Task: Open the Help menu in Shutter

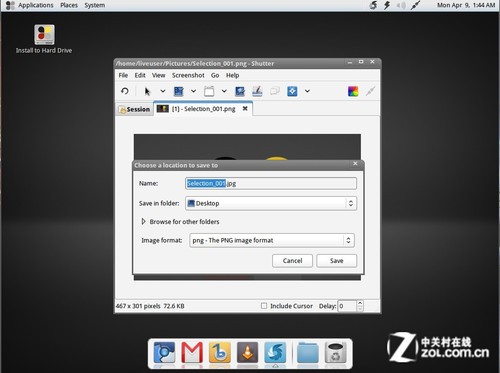Action: pos(232,75)
